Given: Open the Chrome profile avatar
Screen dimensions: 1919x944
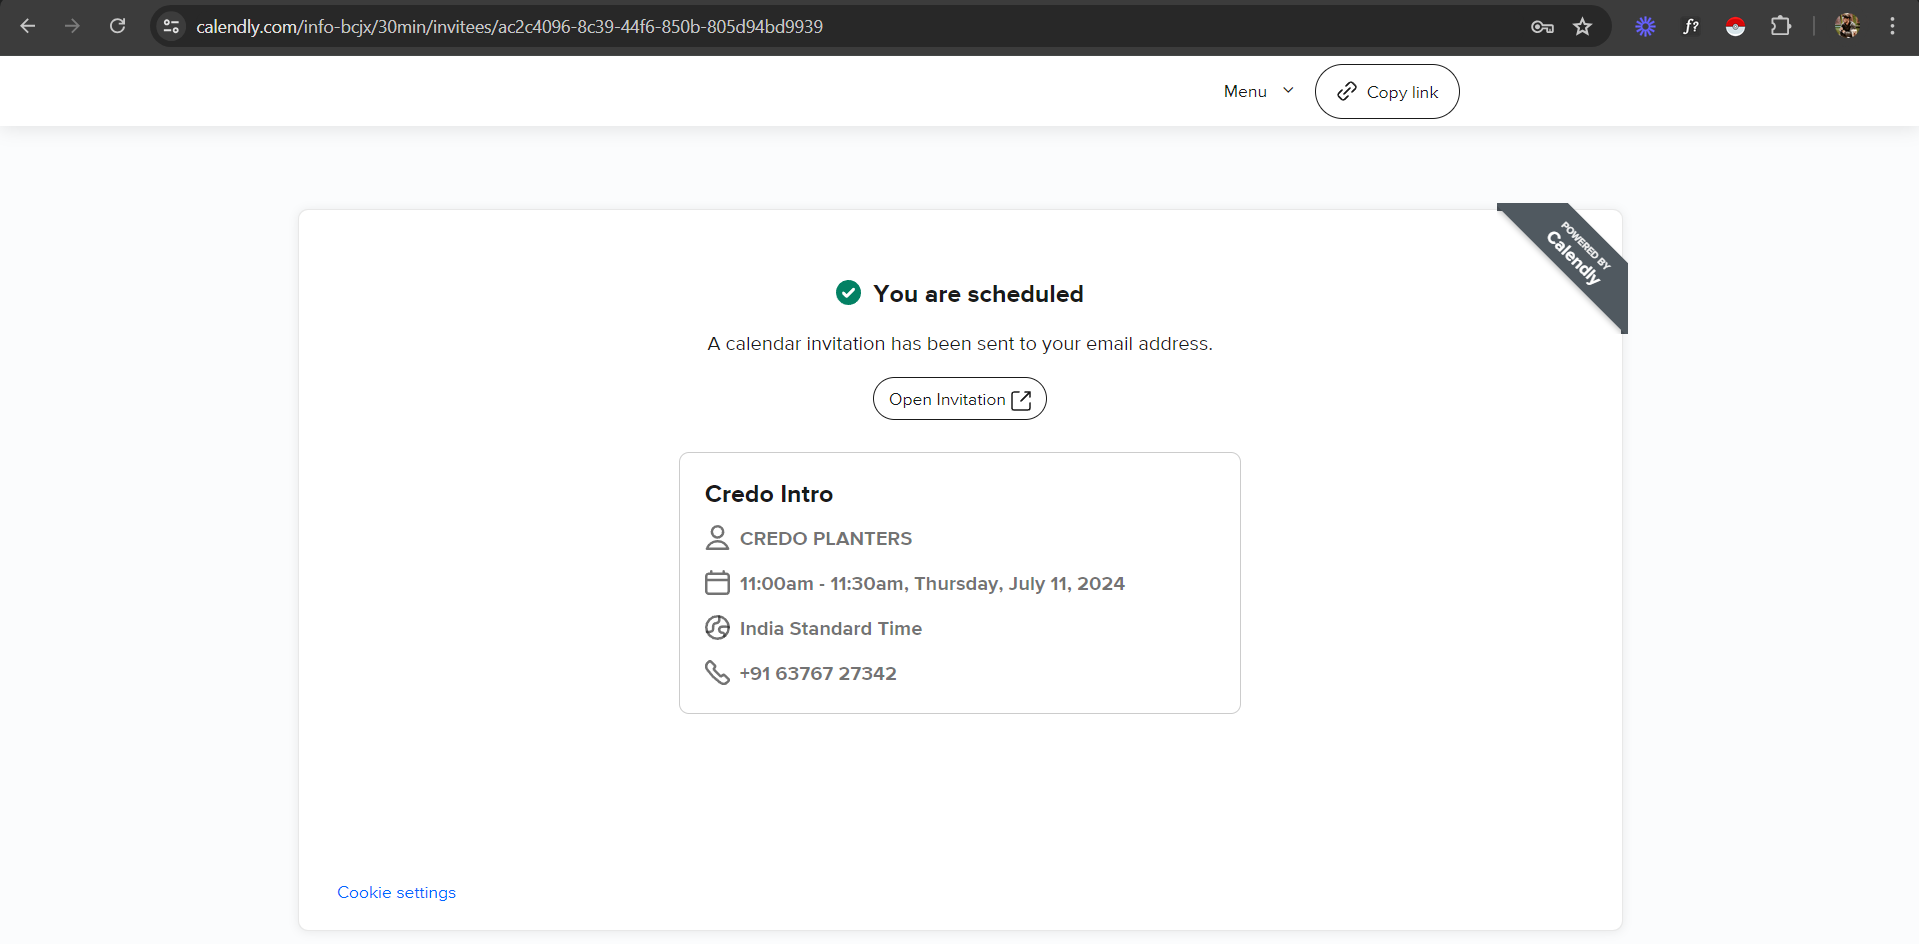Looking at the screenshot, I should [x=1847, y=26].
